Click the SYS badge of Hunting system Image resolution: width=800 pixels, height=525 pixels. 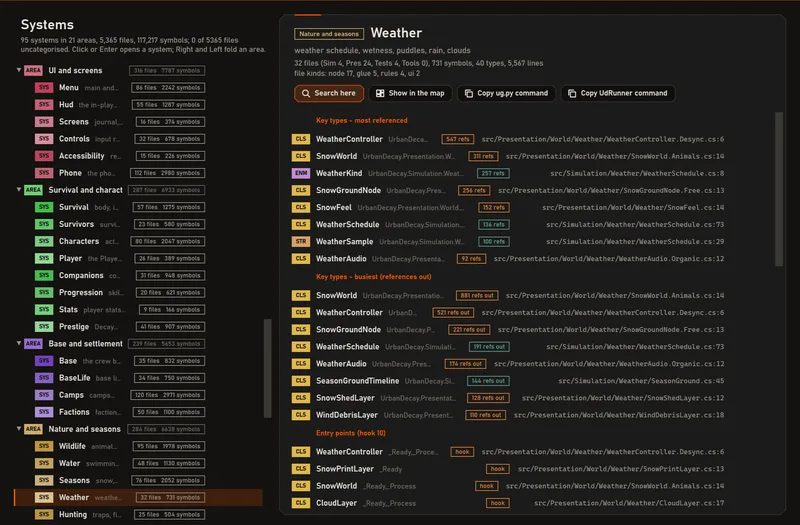click(x=44, y=514)
